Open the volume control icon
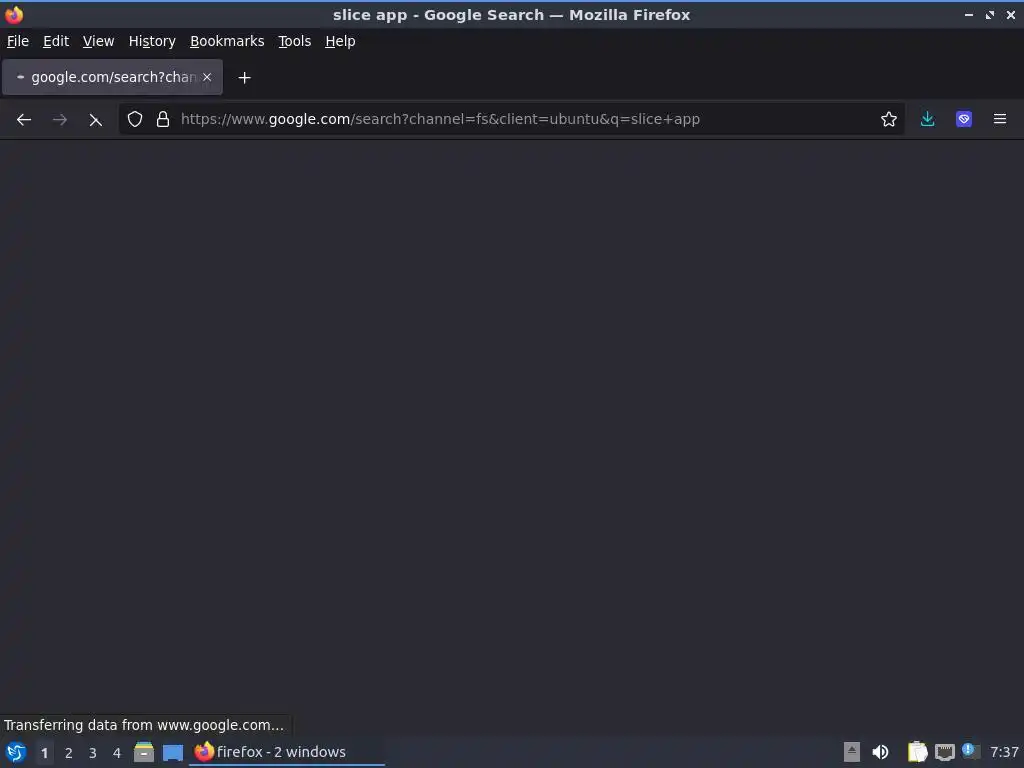The image size is (1024, 768). pyautogui.click(x=880, y=752)
